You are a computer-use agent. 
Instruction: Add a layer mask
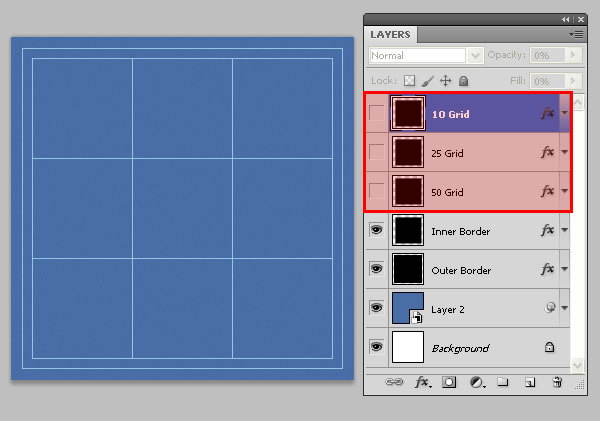pyautogui.click(x=449, y=382)
